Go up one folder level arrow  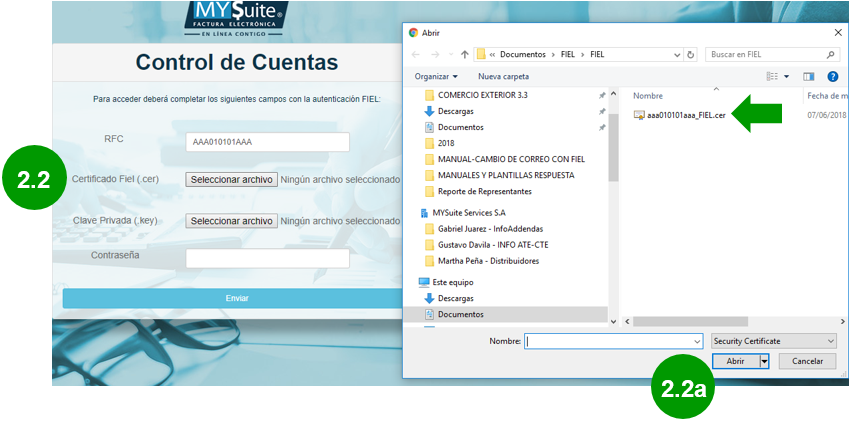click(x=465, y=55)
